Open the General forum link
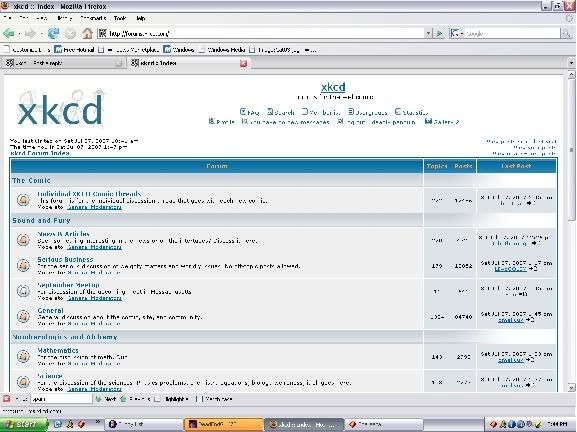 pos(50,311)
